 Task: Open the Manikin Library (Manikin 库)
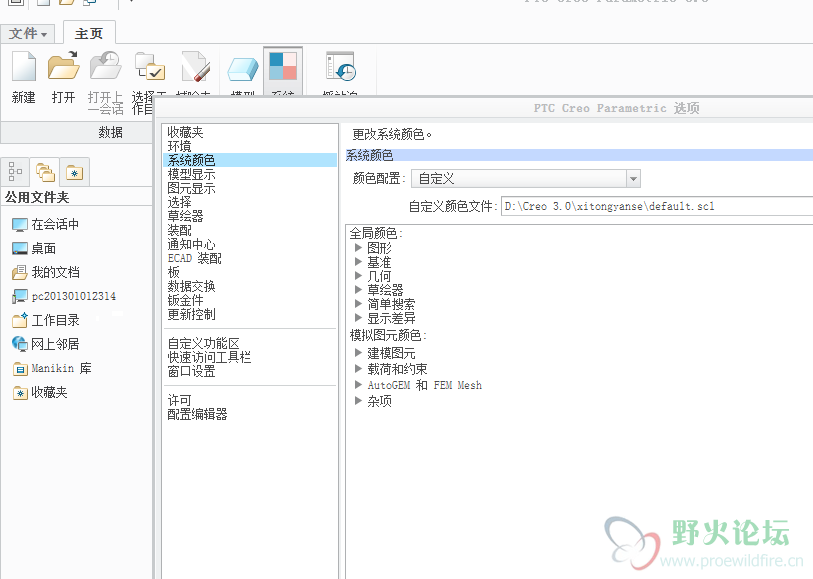coord(52,368)
